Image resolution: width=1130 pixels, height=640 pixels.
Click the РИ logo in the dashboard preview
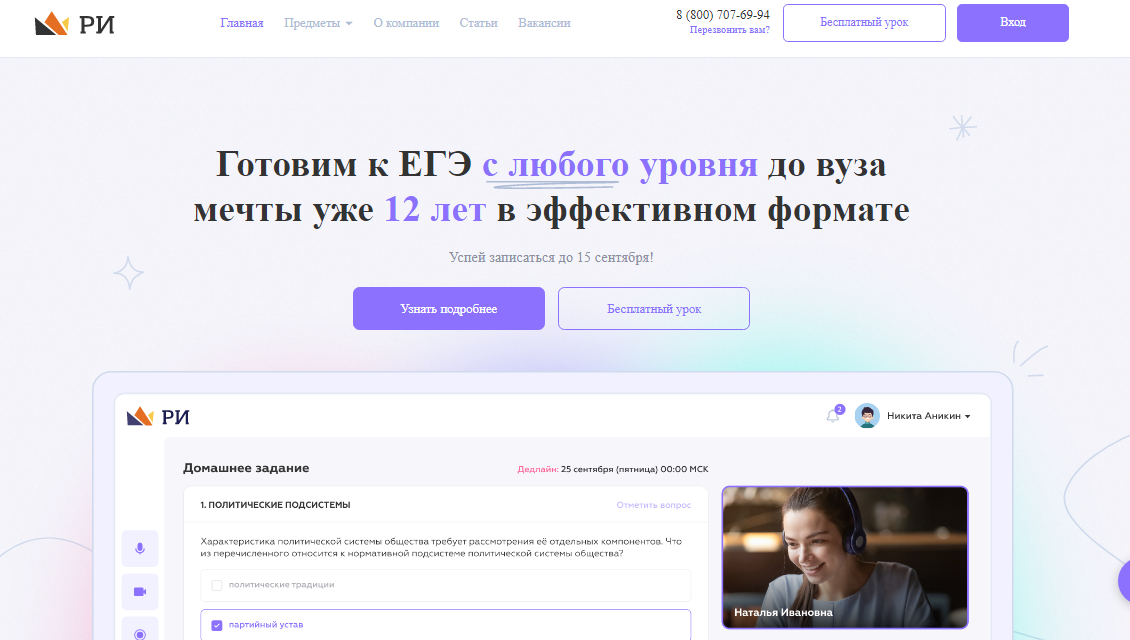(158, 417)
